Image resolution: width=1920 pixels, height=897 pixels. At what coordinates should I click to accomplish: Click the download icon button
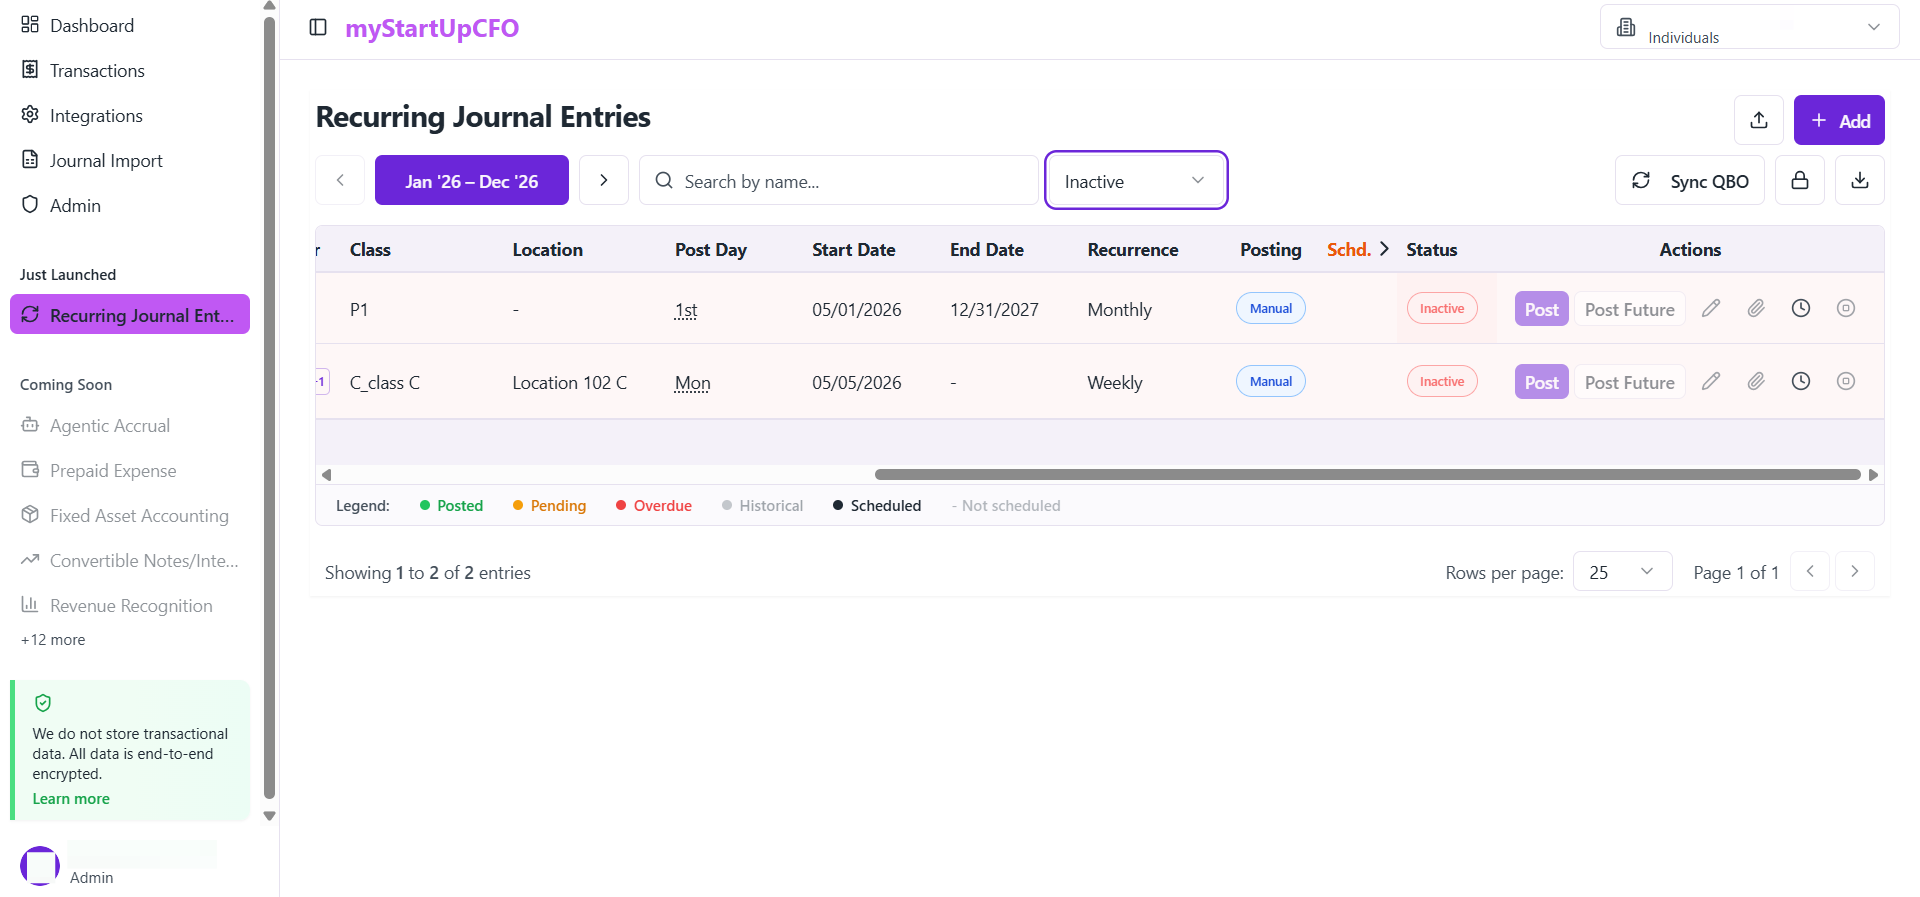tap(1860, 180)
